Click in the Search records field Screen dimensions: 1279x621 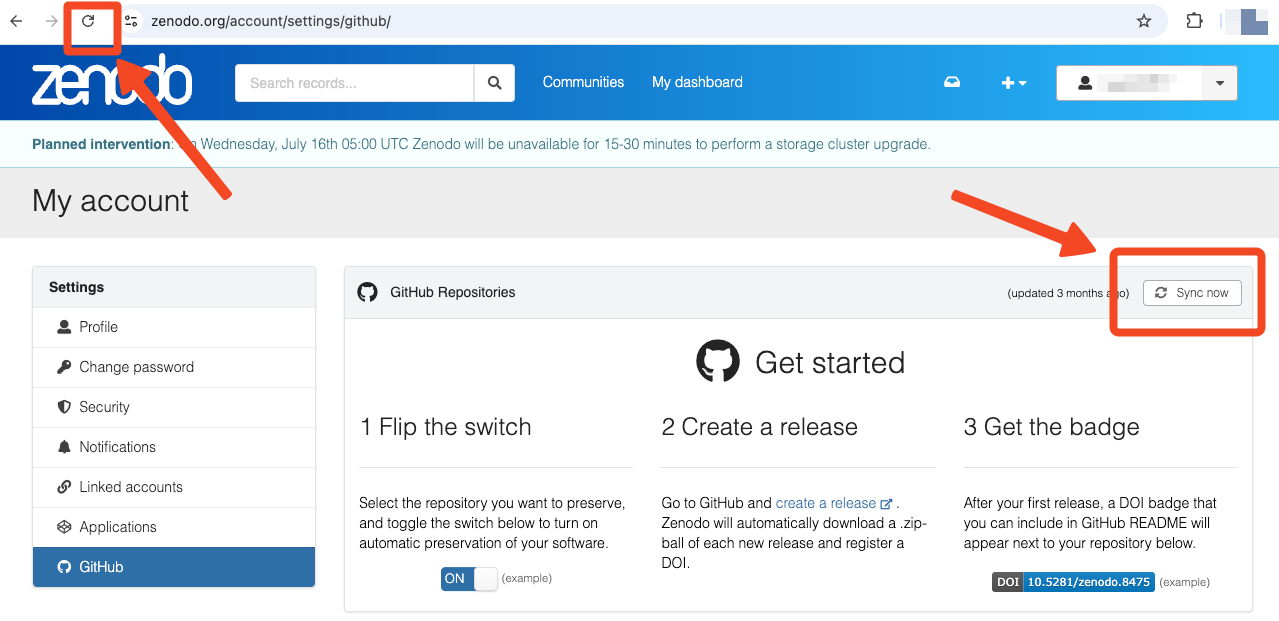click(x=354, y=83)
